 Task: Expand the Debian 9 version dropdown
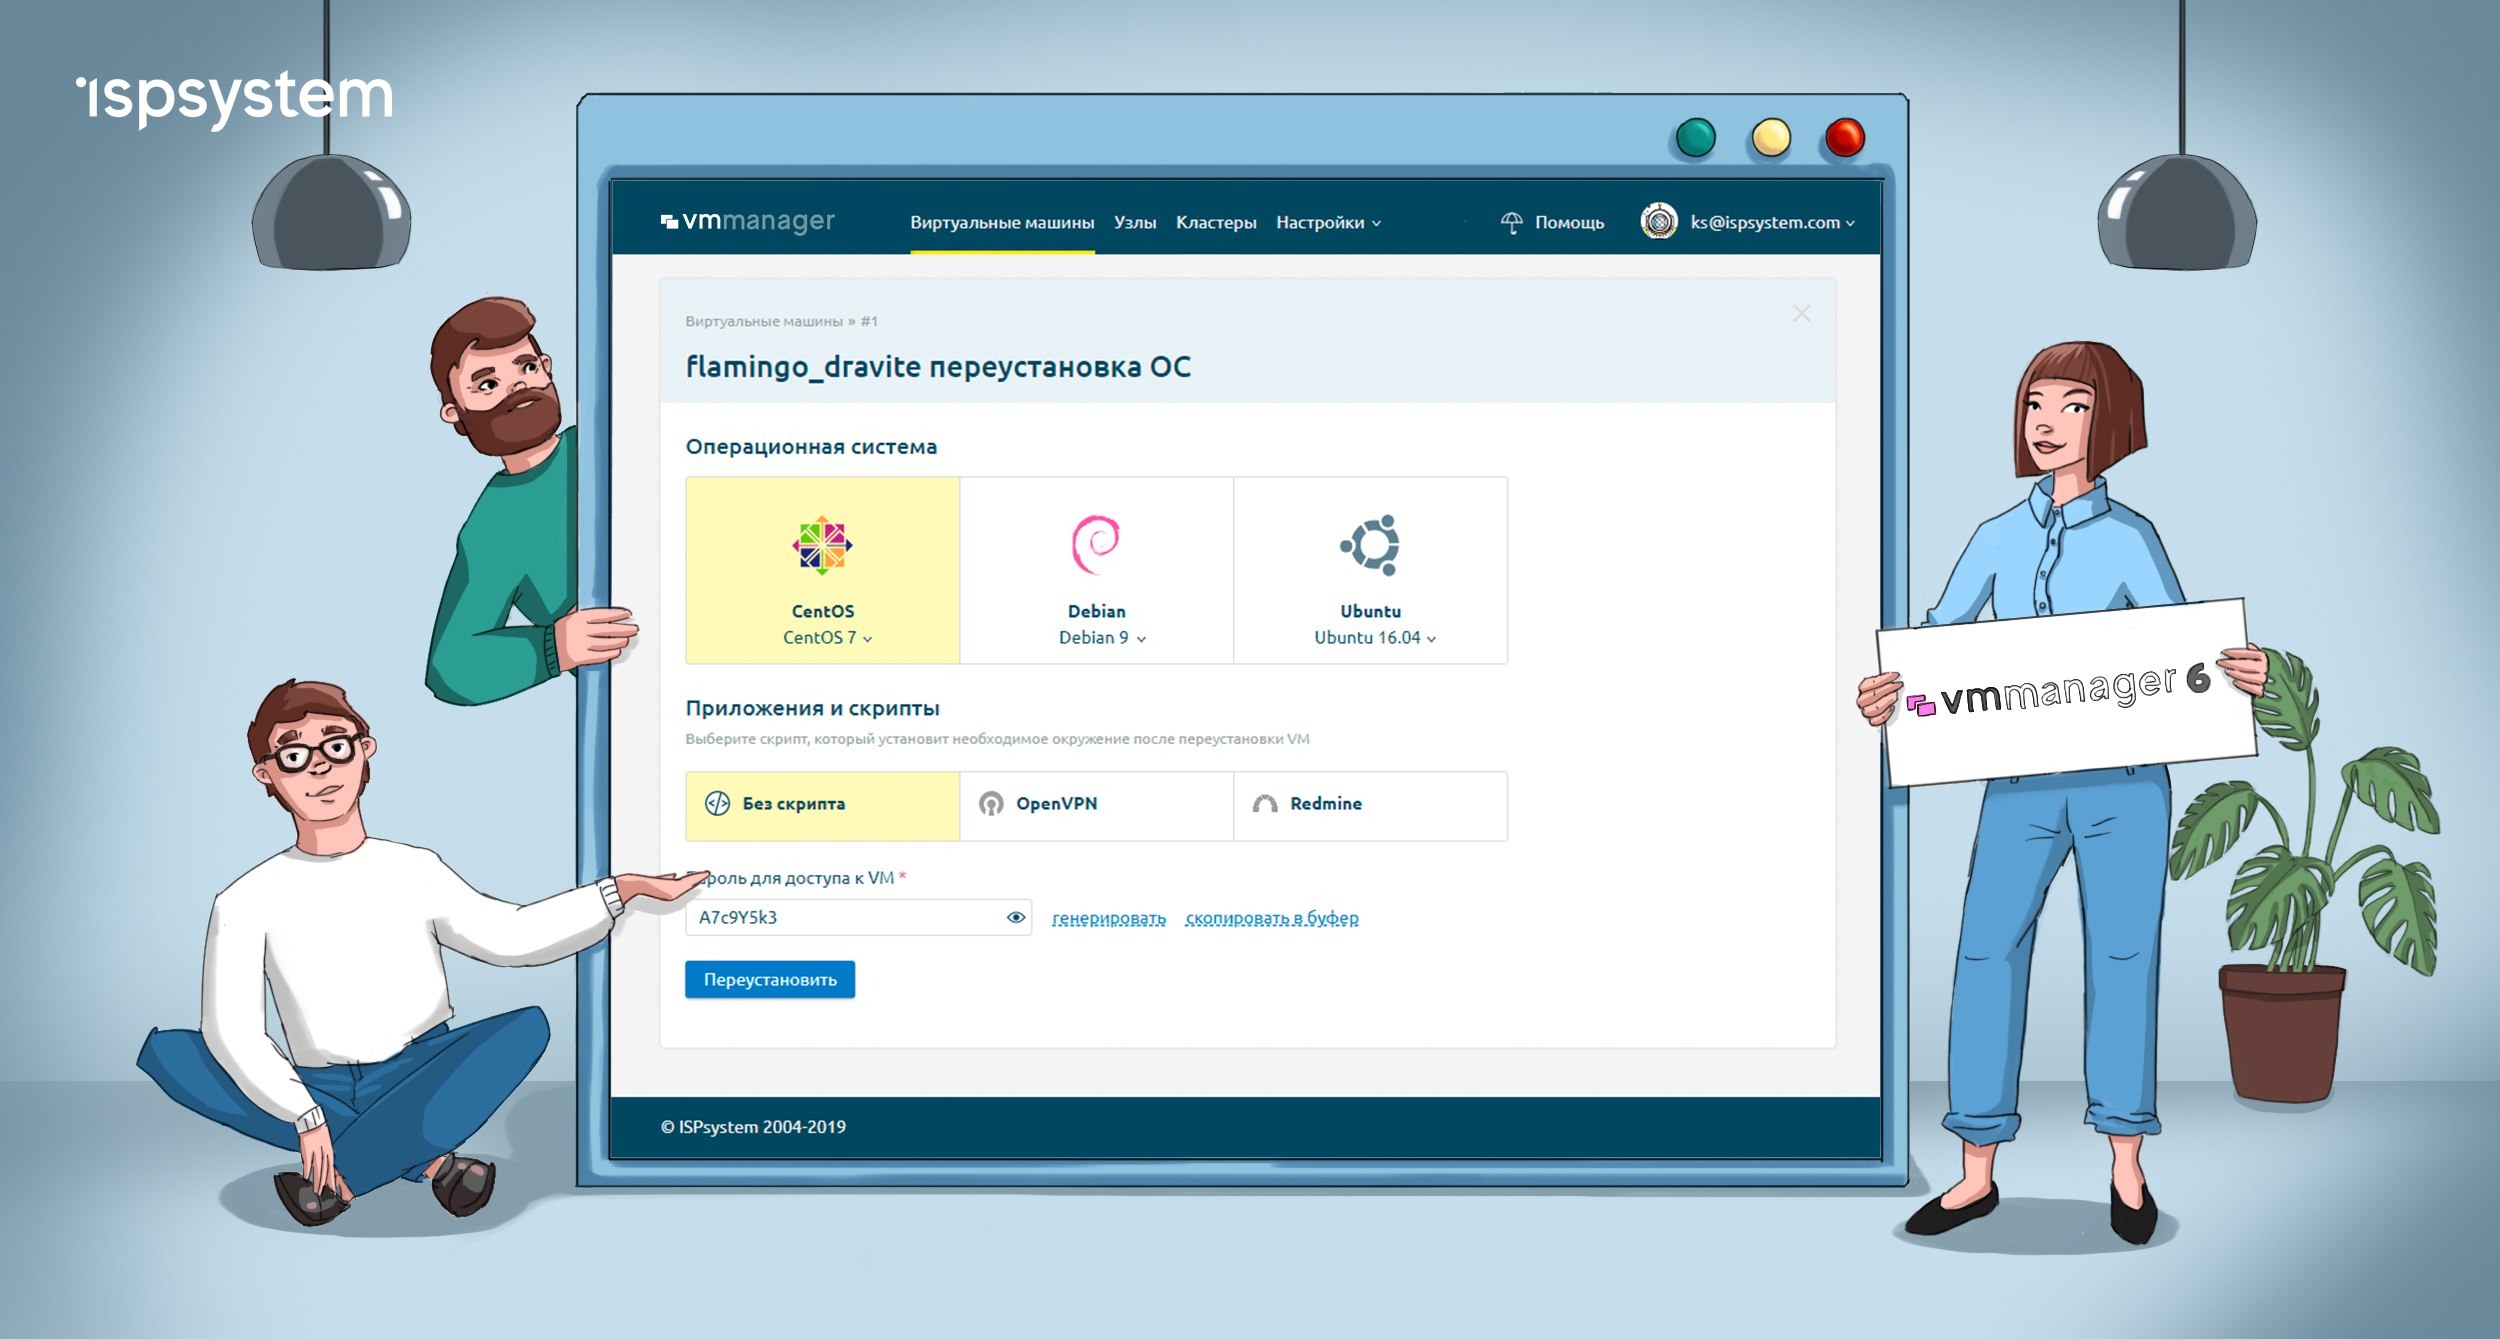(1102, 638)
